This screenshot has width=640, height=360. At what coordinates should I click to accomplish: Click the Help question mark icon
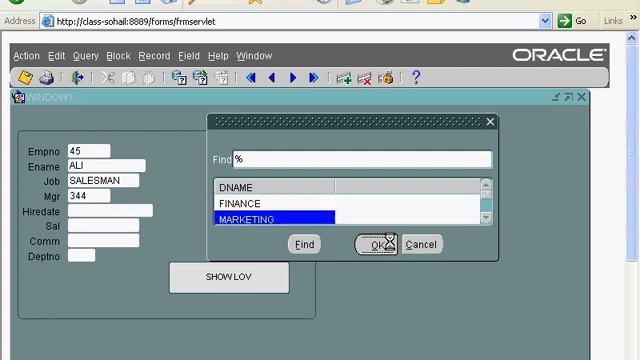click(x=416, y=77)
